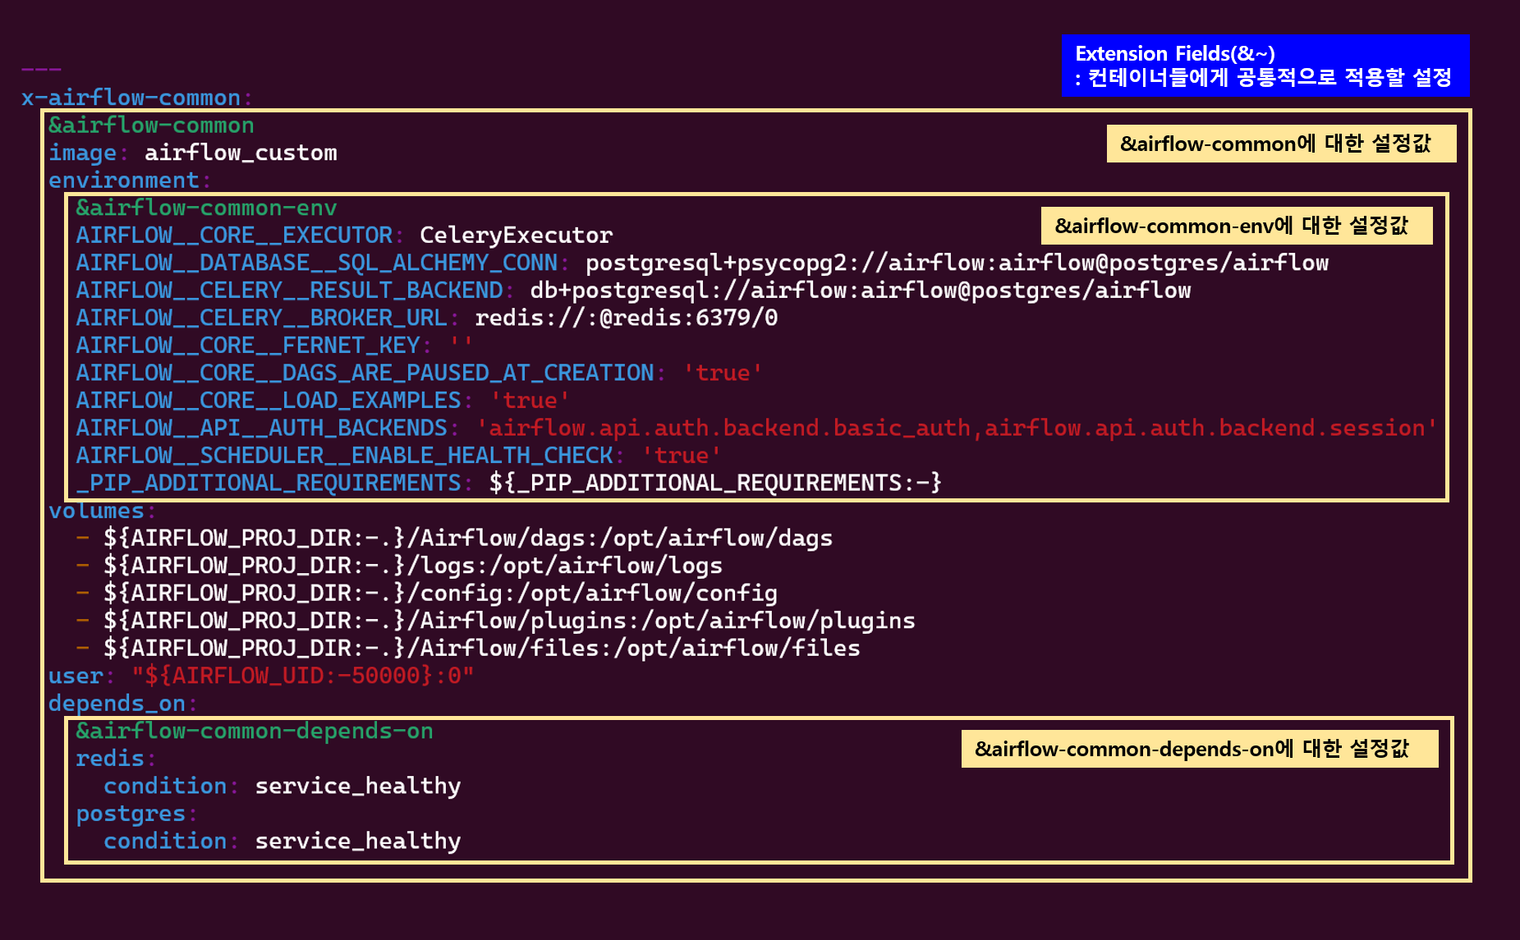
Task: Click the environment key
Action: point(124,181)
